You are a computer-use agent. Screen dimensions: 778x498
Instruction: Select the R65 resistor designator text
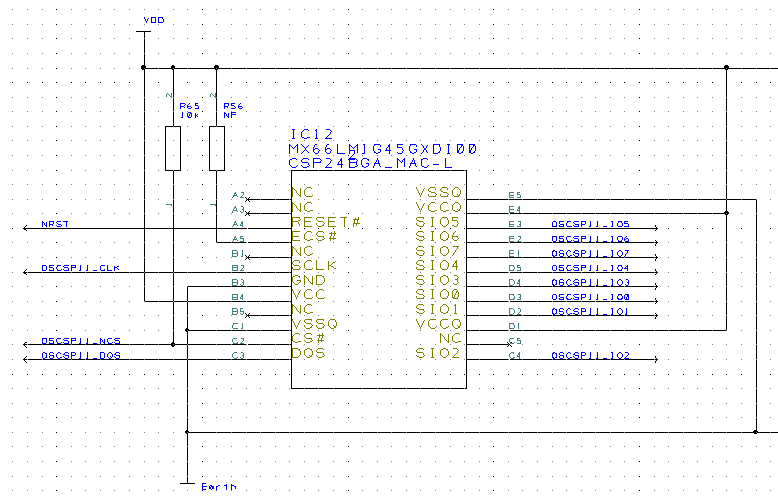[190, 106]
